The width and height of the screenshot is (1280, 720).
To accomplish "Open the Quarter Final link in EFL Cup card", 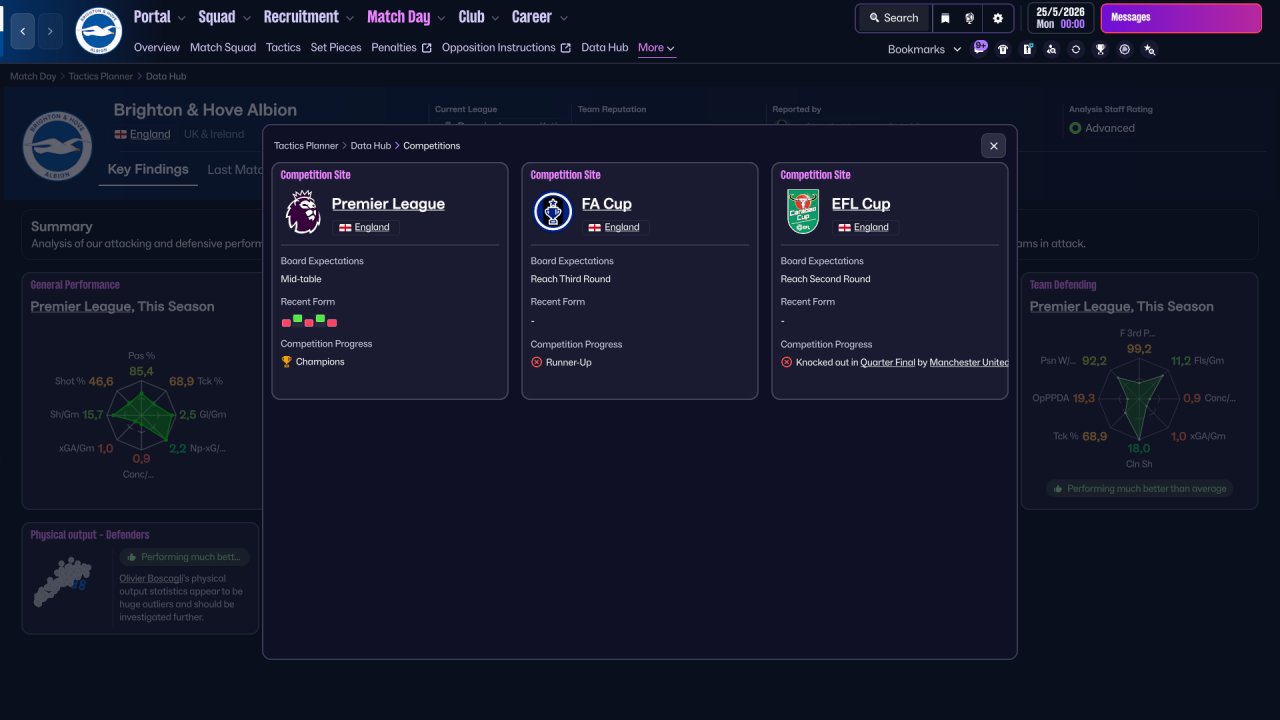I will [888, 363].
